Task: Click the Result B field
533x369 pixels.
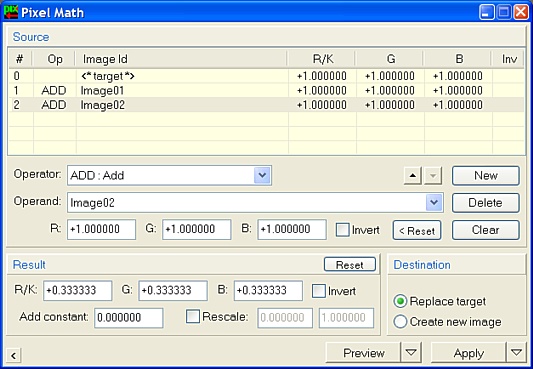Action: (x=268, y=291)
